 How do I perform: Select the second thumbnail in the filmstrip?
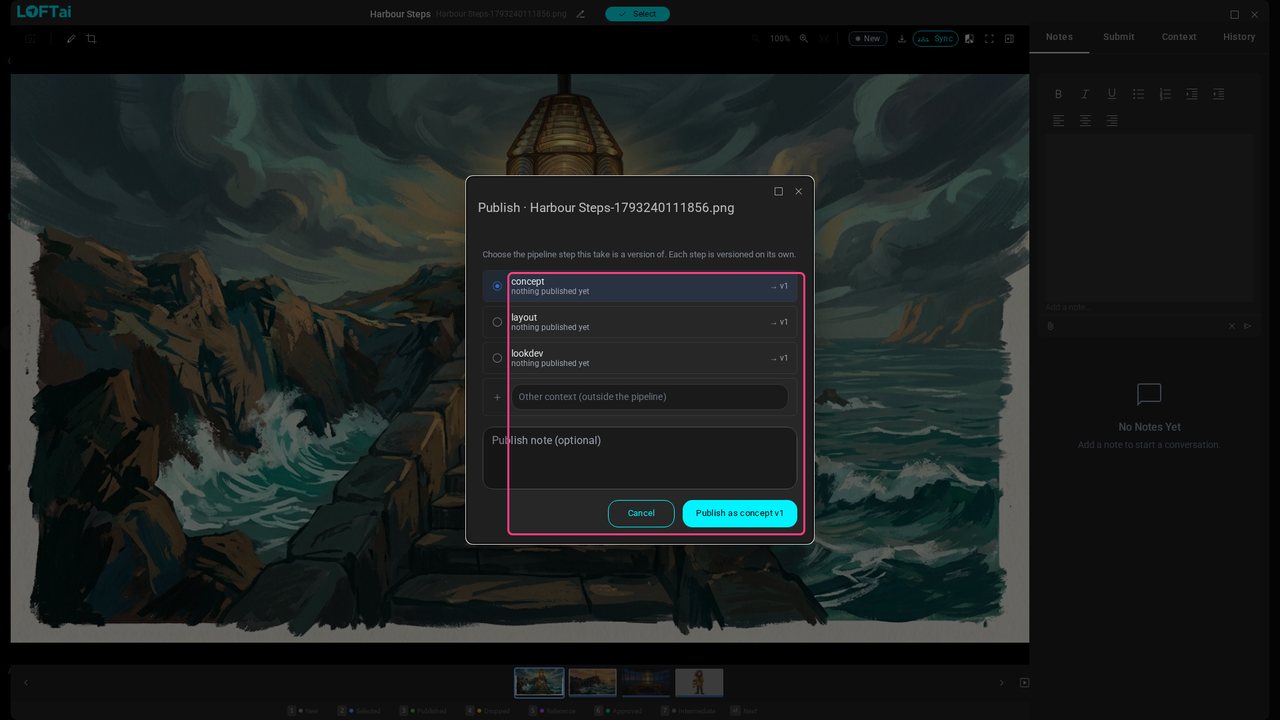pyautogui.click(x=593, y=682)
